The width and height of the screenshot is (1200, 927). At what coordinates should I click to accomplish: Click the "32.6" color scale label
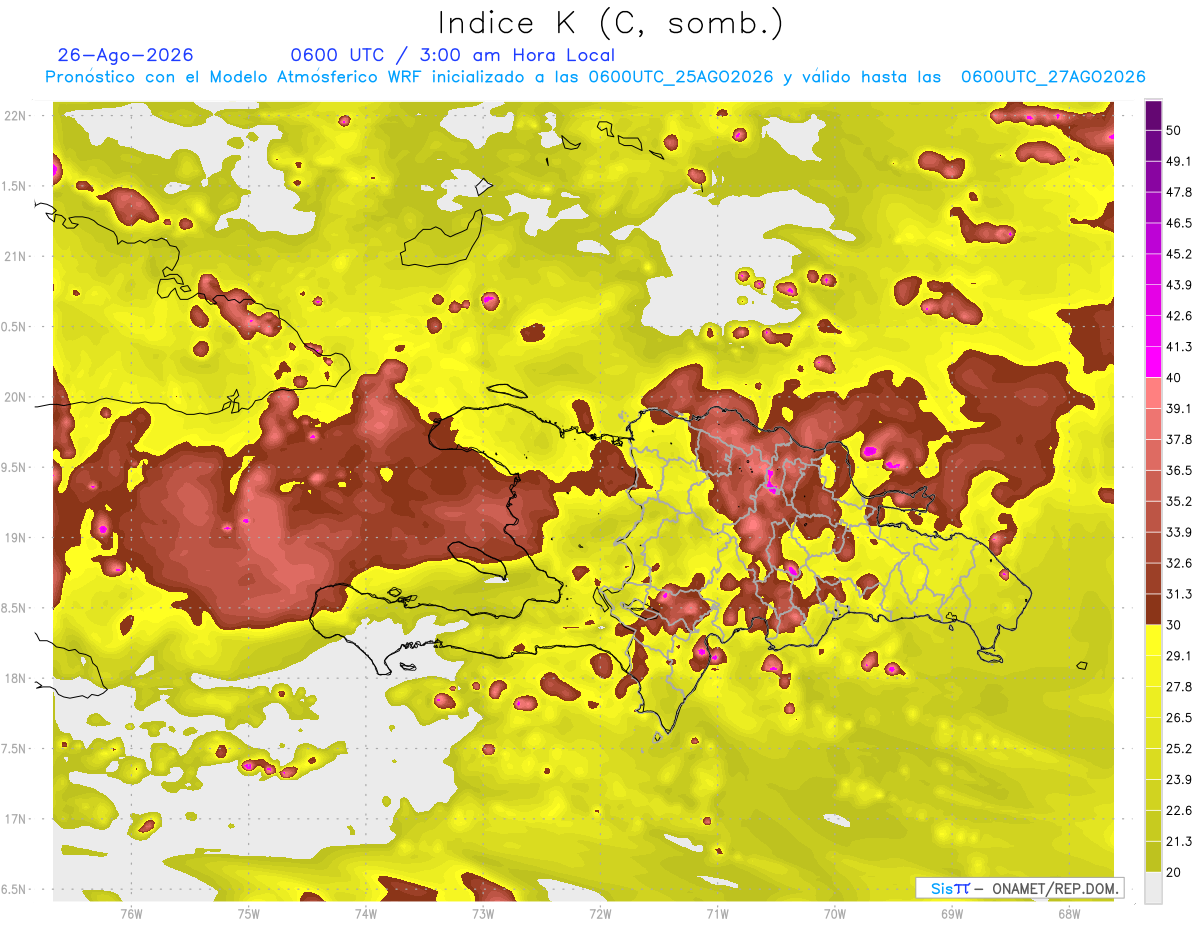pos(1179,563)
